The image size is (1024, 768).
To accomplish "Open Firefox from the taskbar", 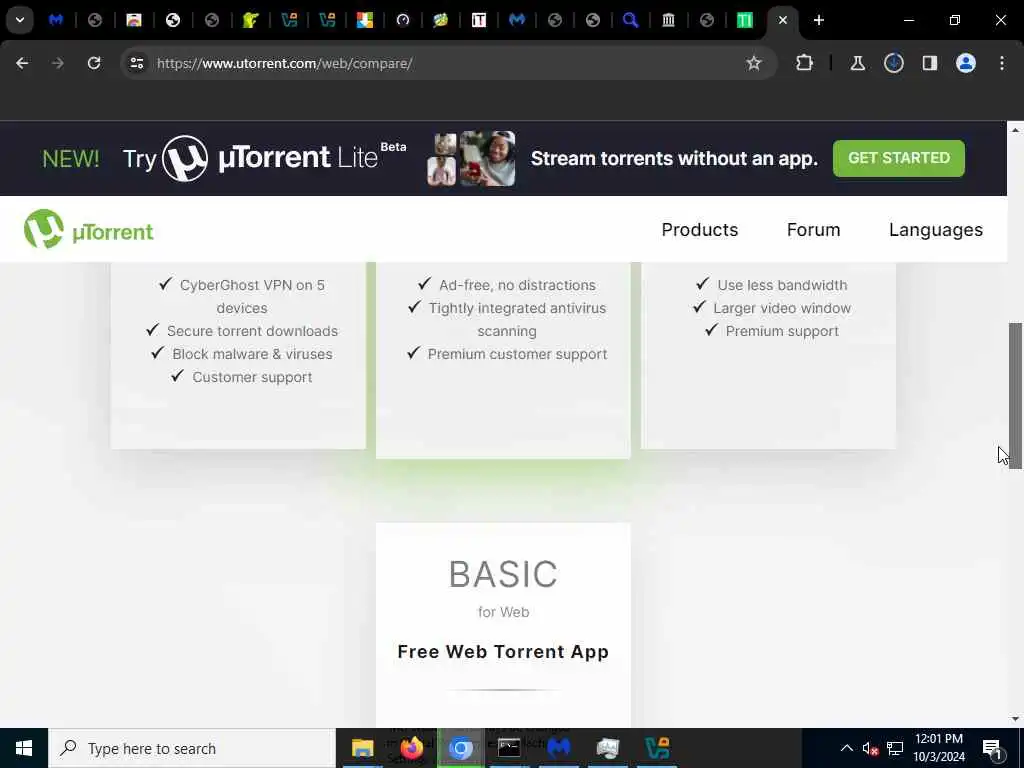I will [x=411, y=748].
